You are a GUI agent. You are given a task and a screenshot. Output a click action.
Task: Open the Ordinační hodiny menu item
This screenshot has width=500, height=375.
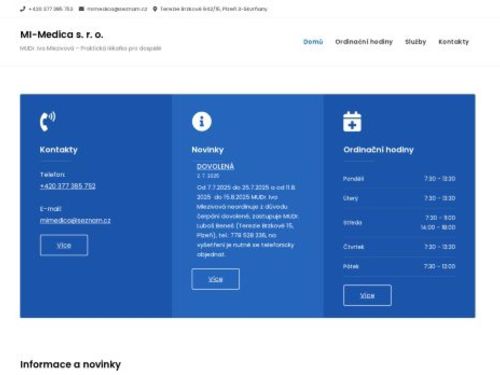click(364, 42)
